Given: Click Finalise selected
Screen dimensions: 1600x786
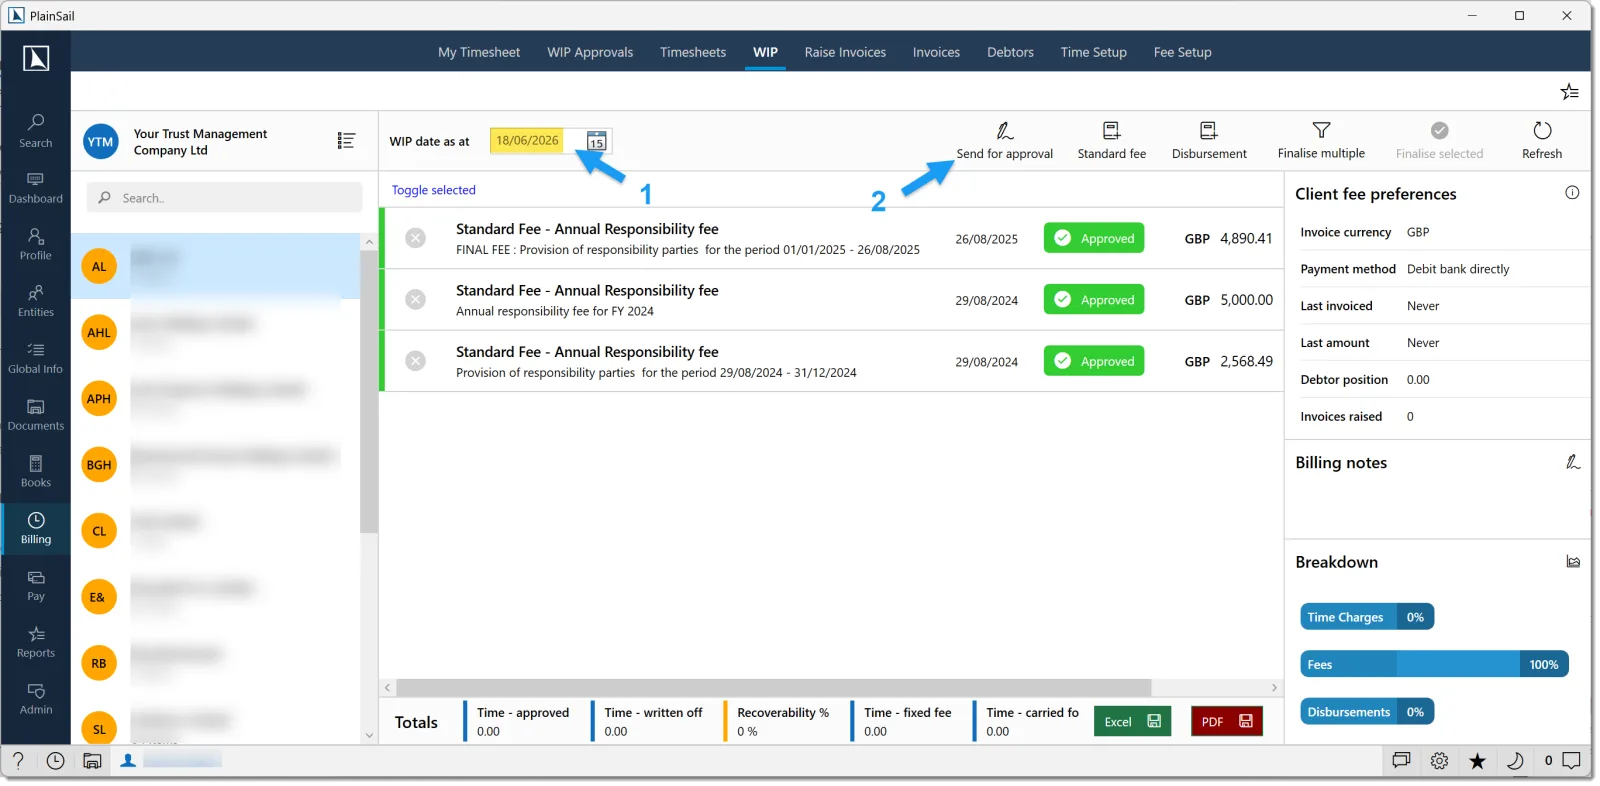Looking at the screenshot, I should 1439,140.
